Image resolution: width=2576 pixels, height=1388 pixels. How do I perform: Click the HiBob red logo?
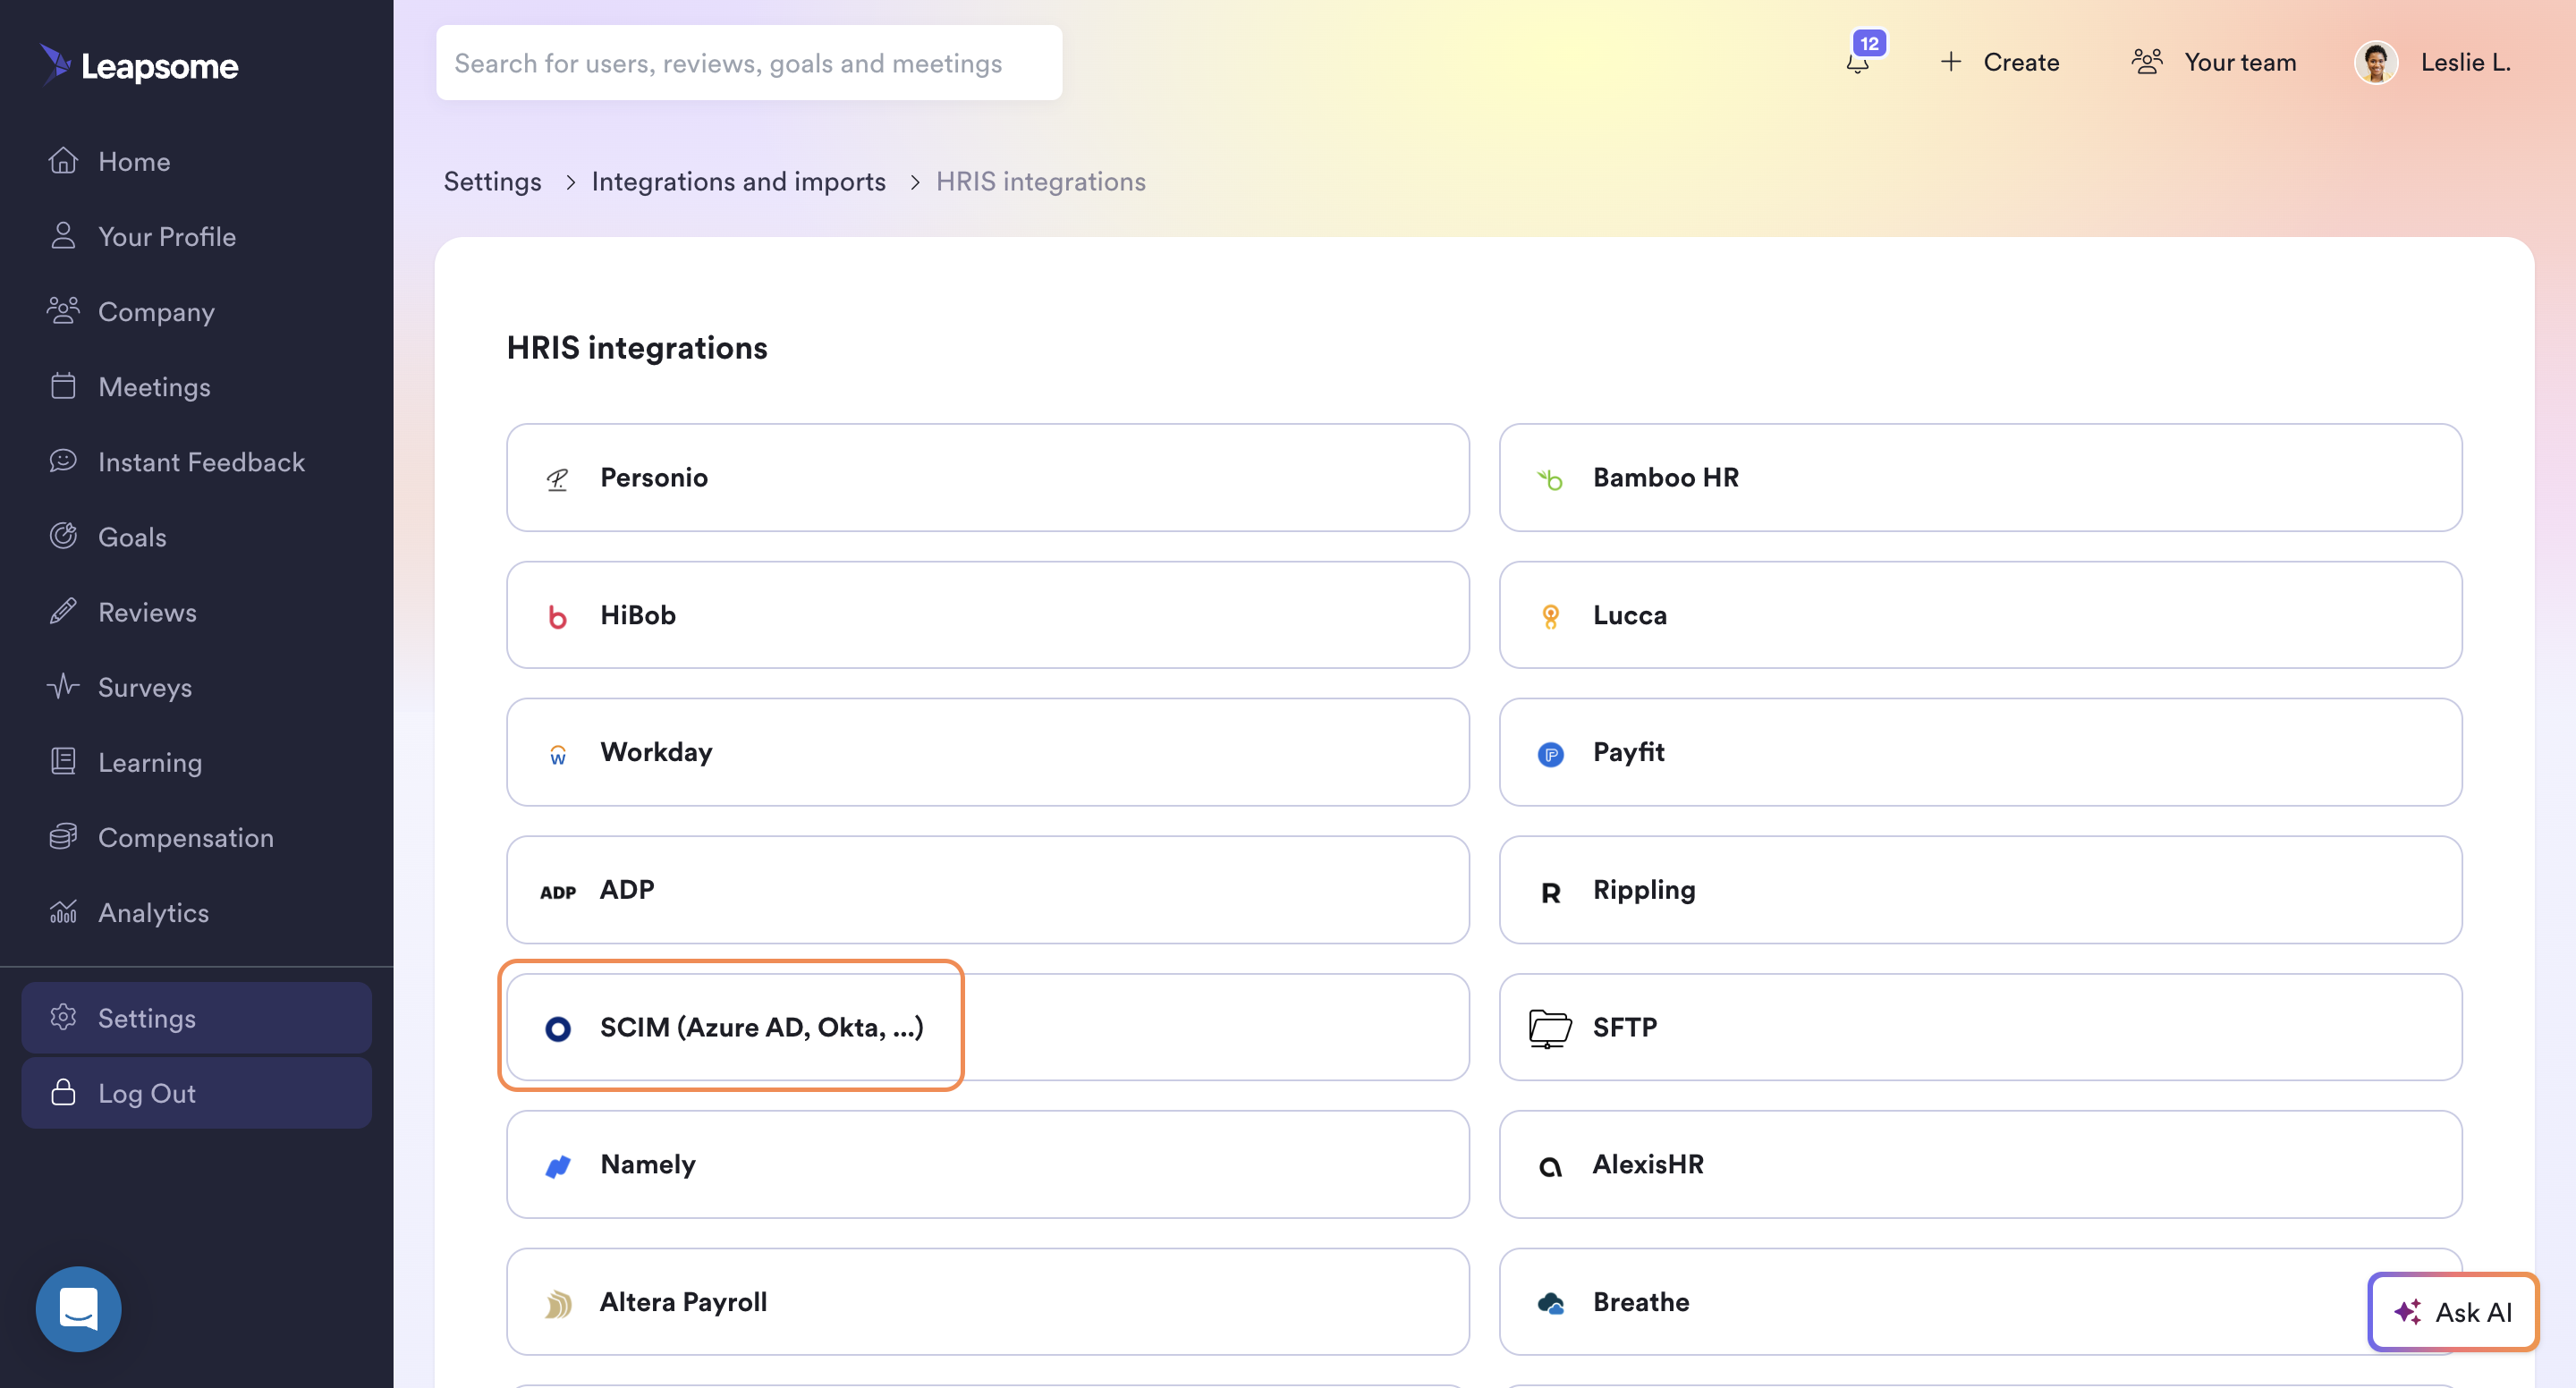click(558, 616)
